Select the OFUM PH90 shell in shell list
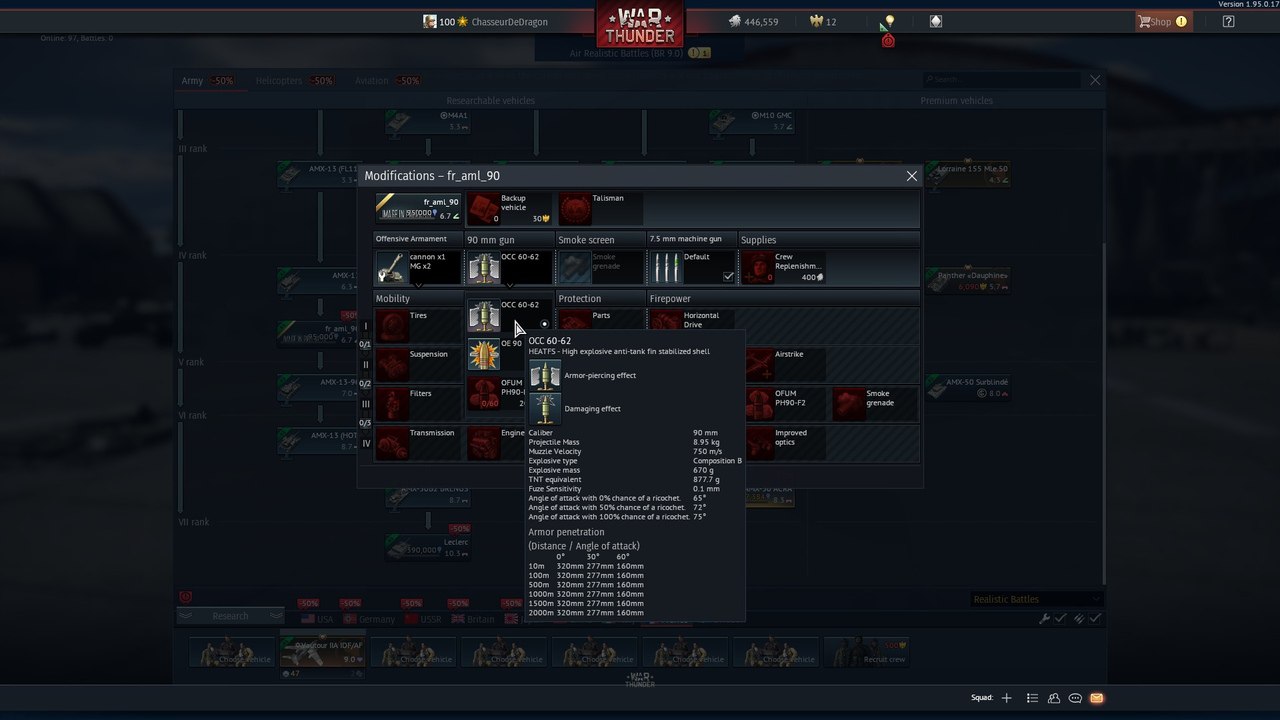The height and width of the screenshot is (720, 1280). click(x=497, y=393)
